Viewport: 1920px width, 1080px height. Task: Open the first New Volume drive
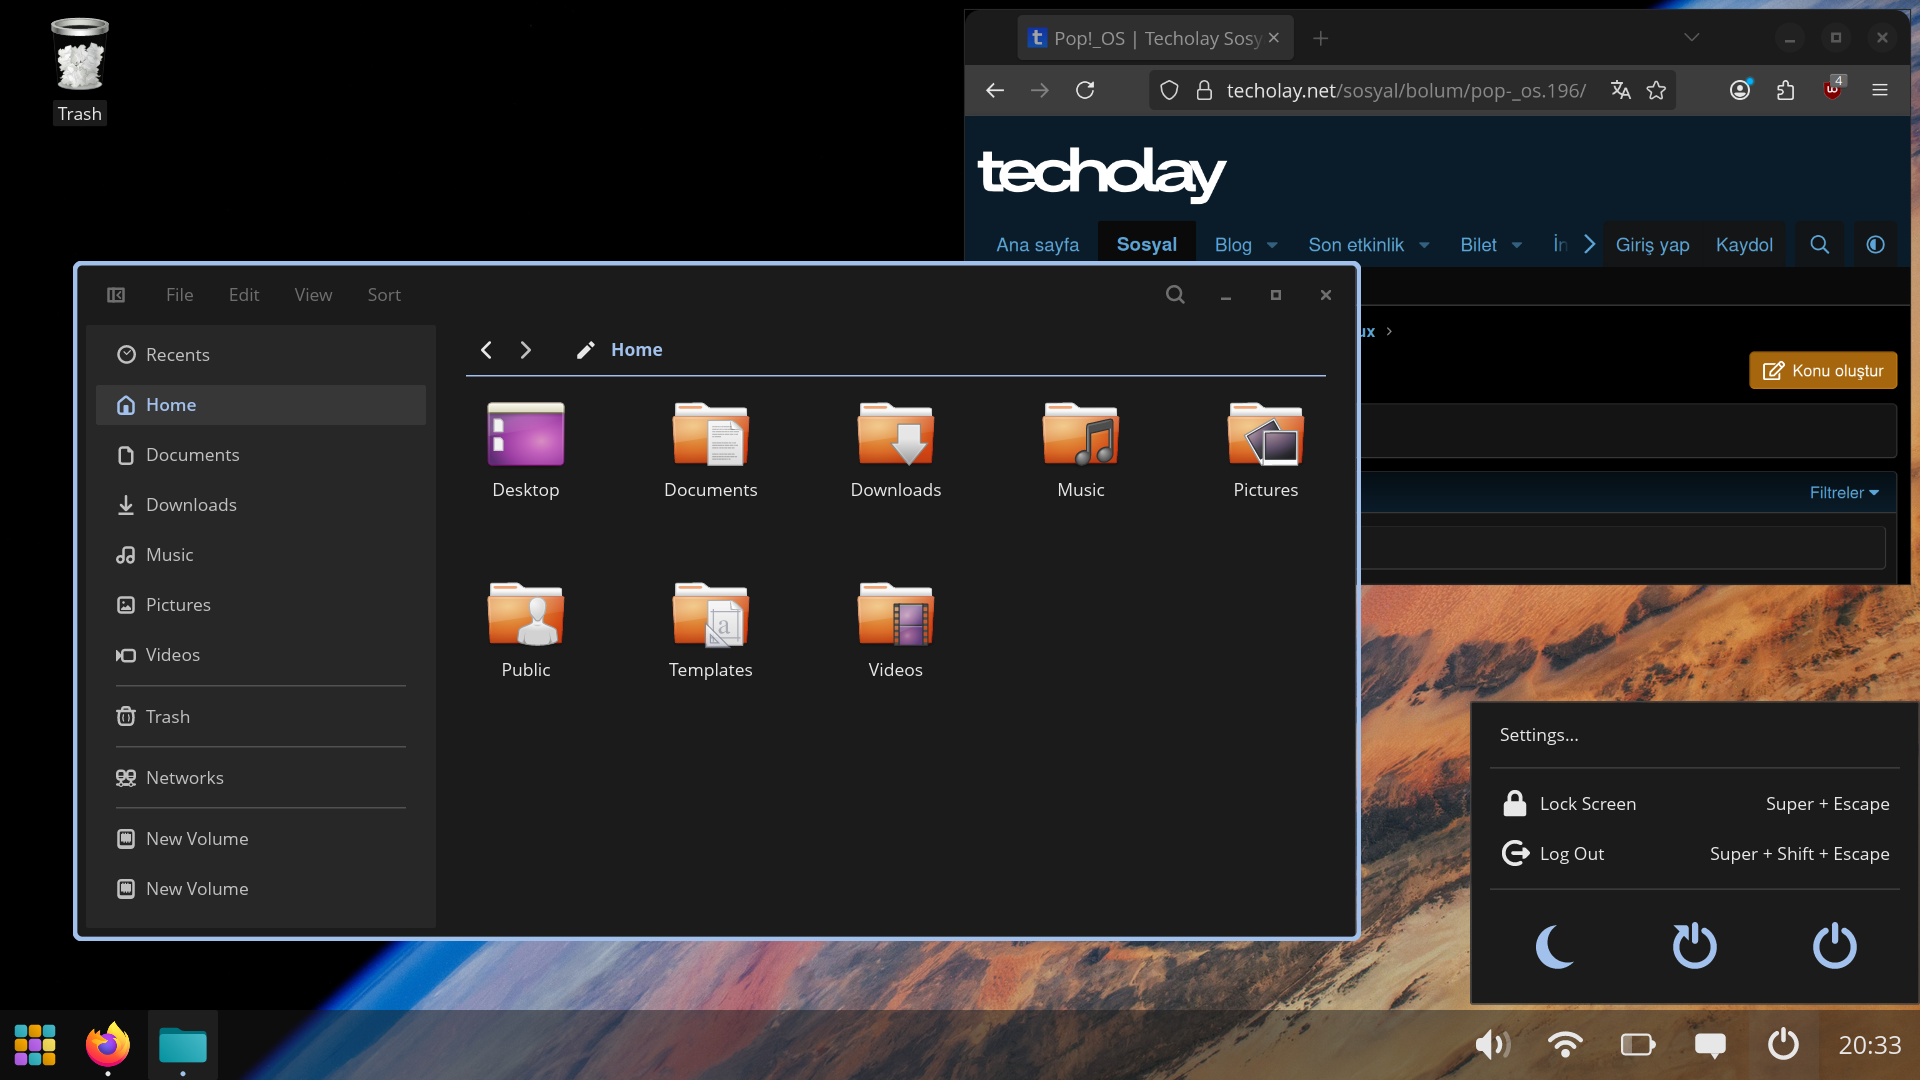[x=261, y=839]
